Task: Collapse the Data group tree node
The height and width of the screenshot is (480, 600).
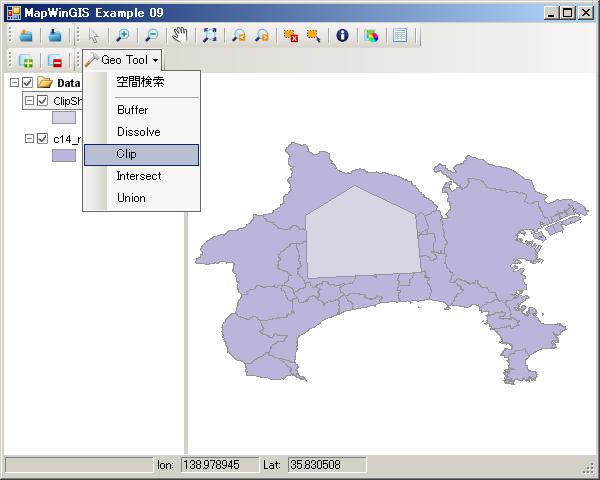Action: [x=13, y=83]
